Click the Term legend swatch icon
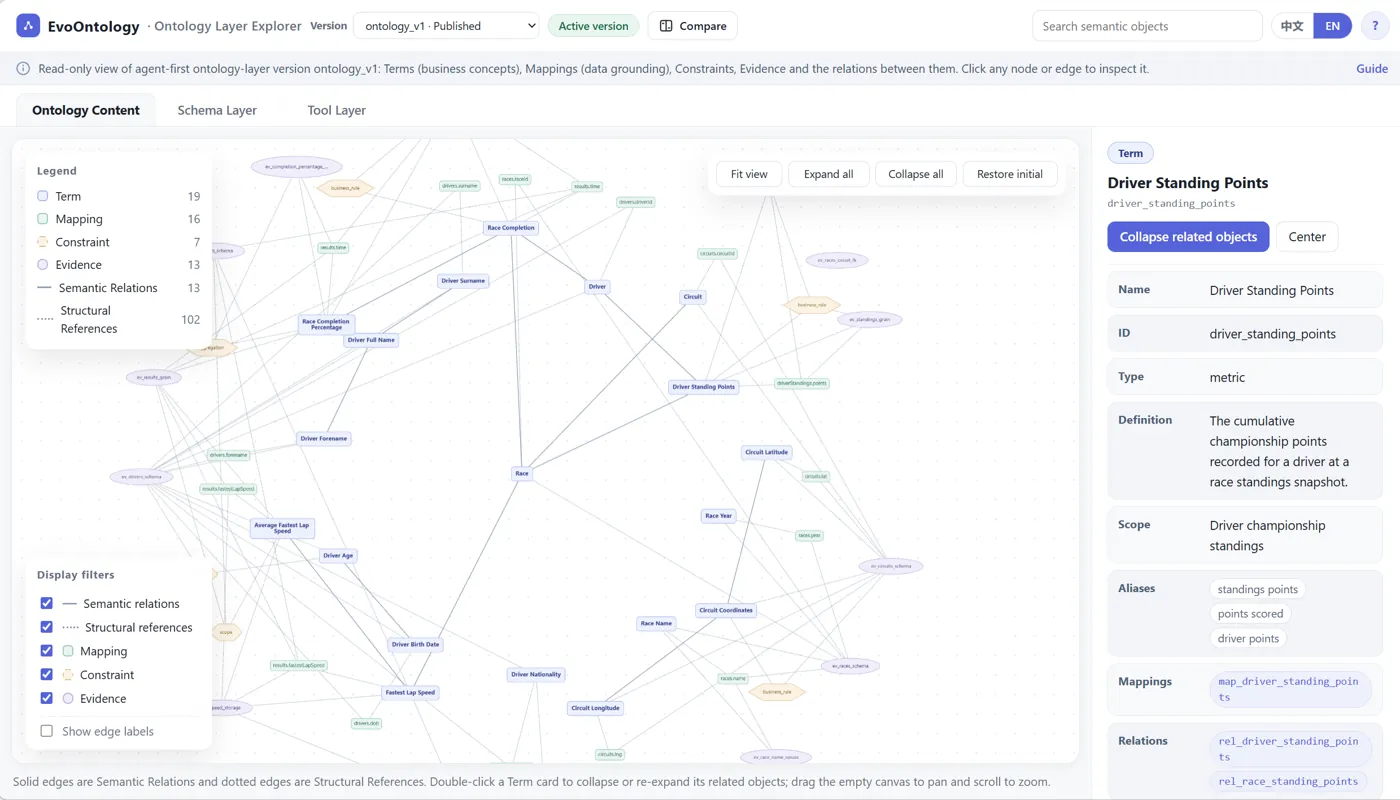1400x800 pixels. coord(42,196)
